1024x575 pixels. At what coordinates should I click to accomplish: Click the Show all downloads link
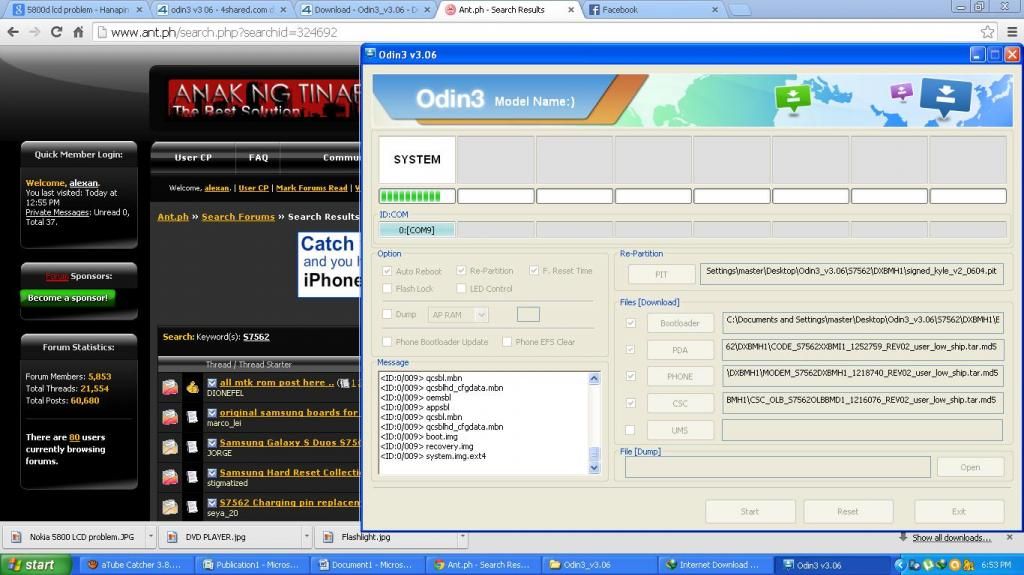click(x=951, y=538)
